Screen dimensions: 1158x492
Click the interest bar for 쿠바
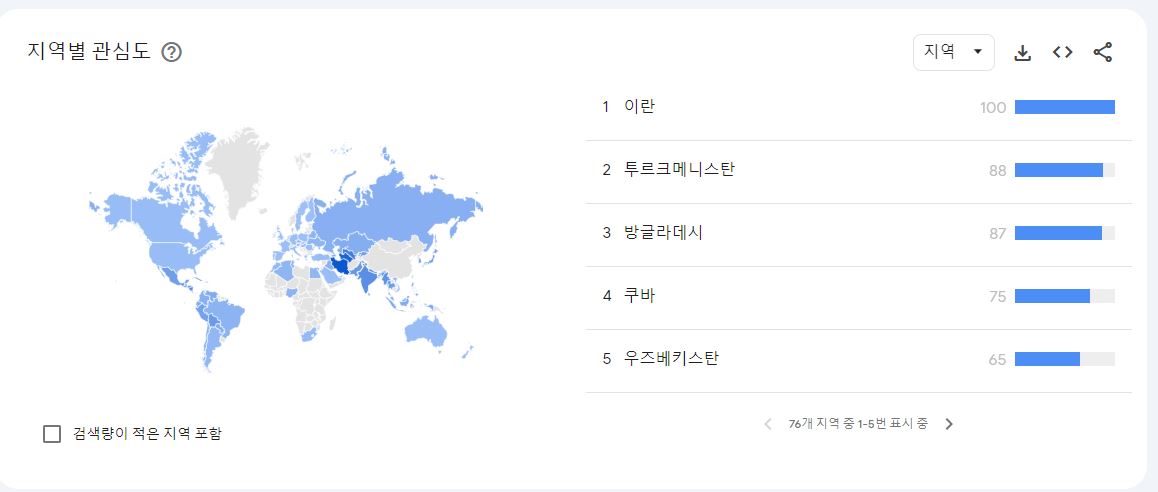click(x=1052, y=296)
